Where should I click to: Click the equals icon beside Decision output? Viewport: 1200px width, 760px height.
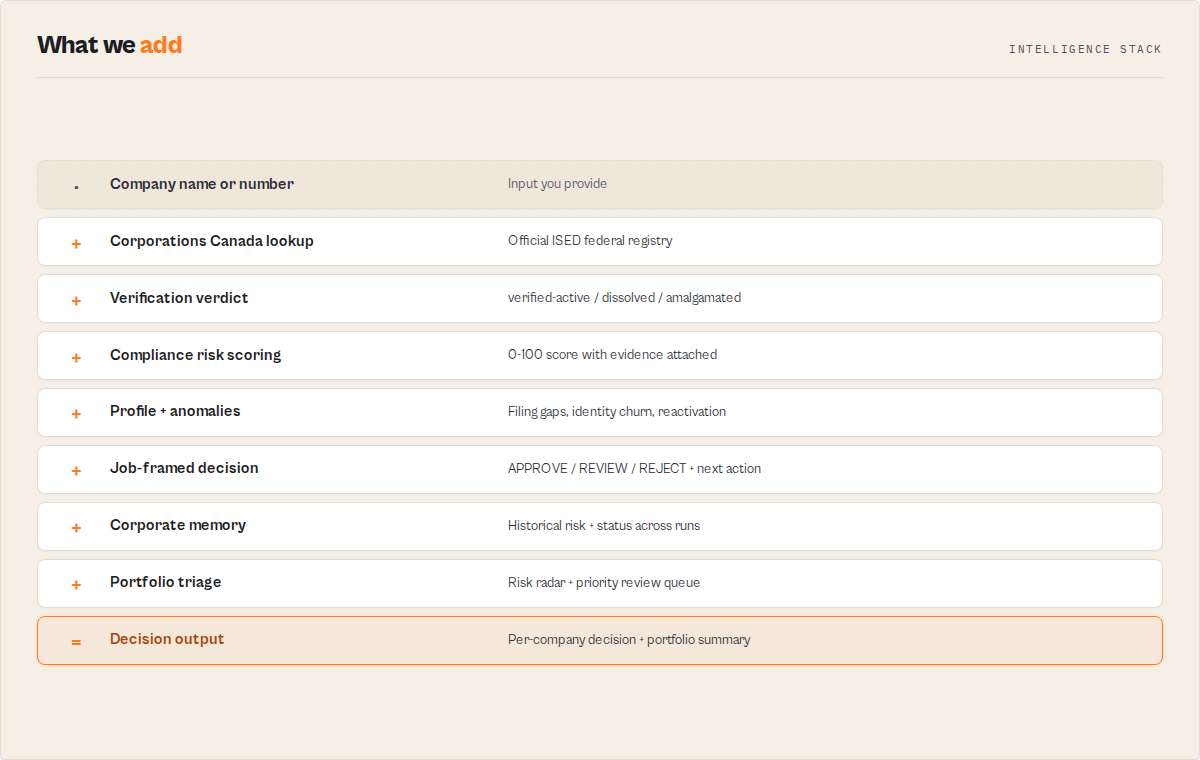point(76,642)
